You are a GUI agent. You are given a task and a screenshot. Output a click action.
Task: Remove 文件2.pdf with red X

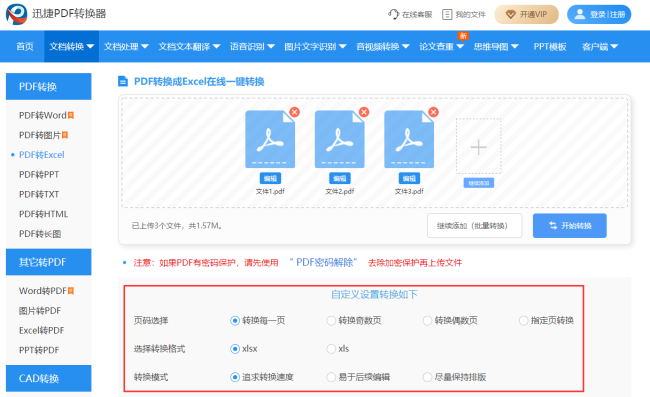(x=364, y=112)
